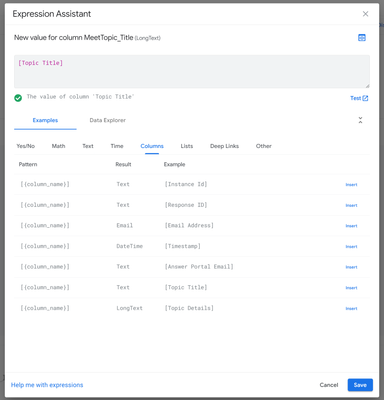This screenshot has height=400, width=384.
Task: Insert the [Response ID] example
Action: tap(351, 205)
